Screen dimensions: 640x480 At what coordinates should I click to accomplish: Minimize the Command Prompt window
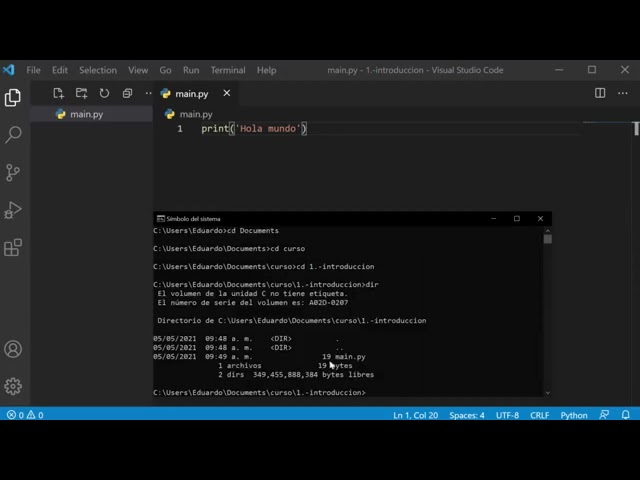click(493, 219)
